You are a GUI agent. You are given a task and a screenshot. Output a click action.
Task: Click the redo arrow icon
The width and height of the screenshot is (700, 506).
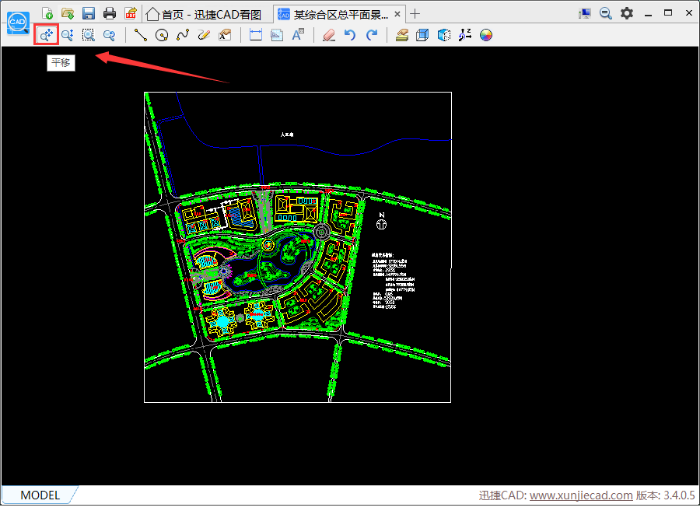coord(372,35)
